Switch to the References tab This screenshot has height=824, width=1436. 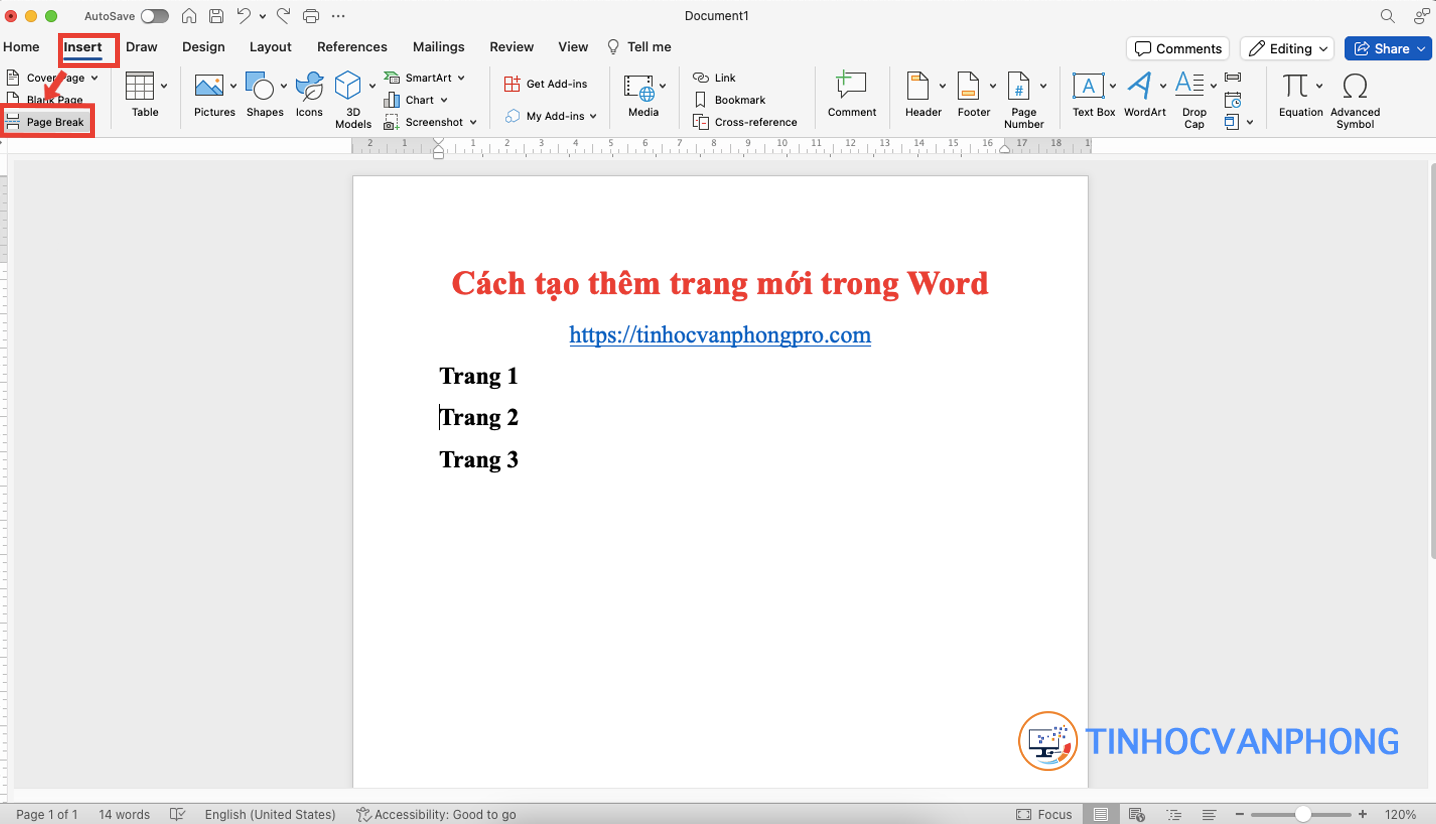coord(352,47)
